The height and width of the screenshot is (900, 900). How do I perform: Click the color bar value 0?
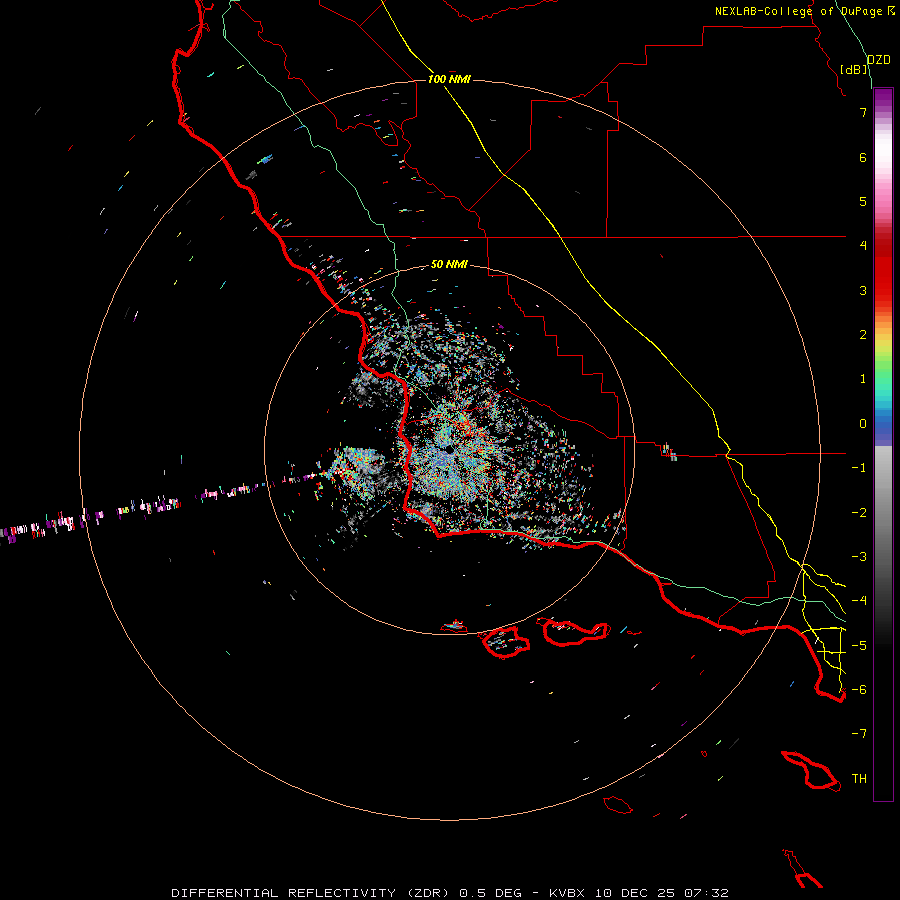[863, 424]
